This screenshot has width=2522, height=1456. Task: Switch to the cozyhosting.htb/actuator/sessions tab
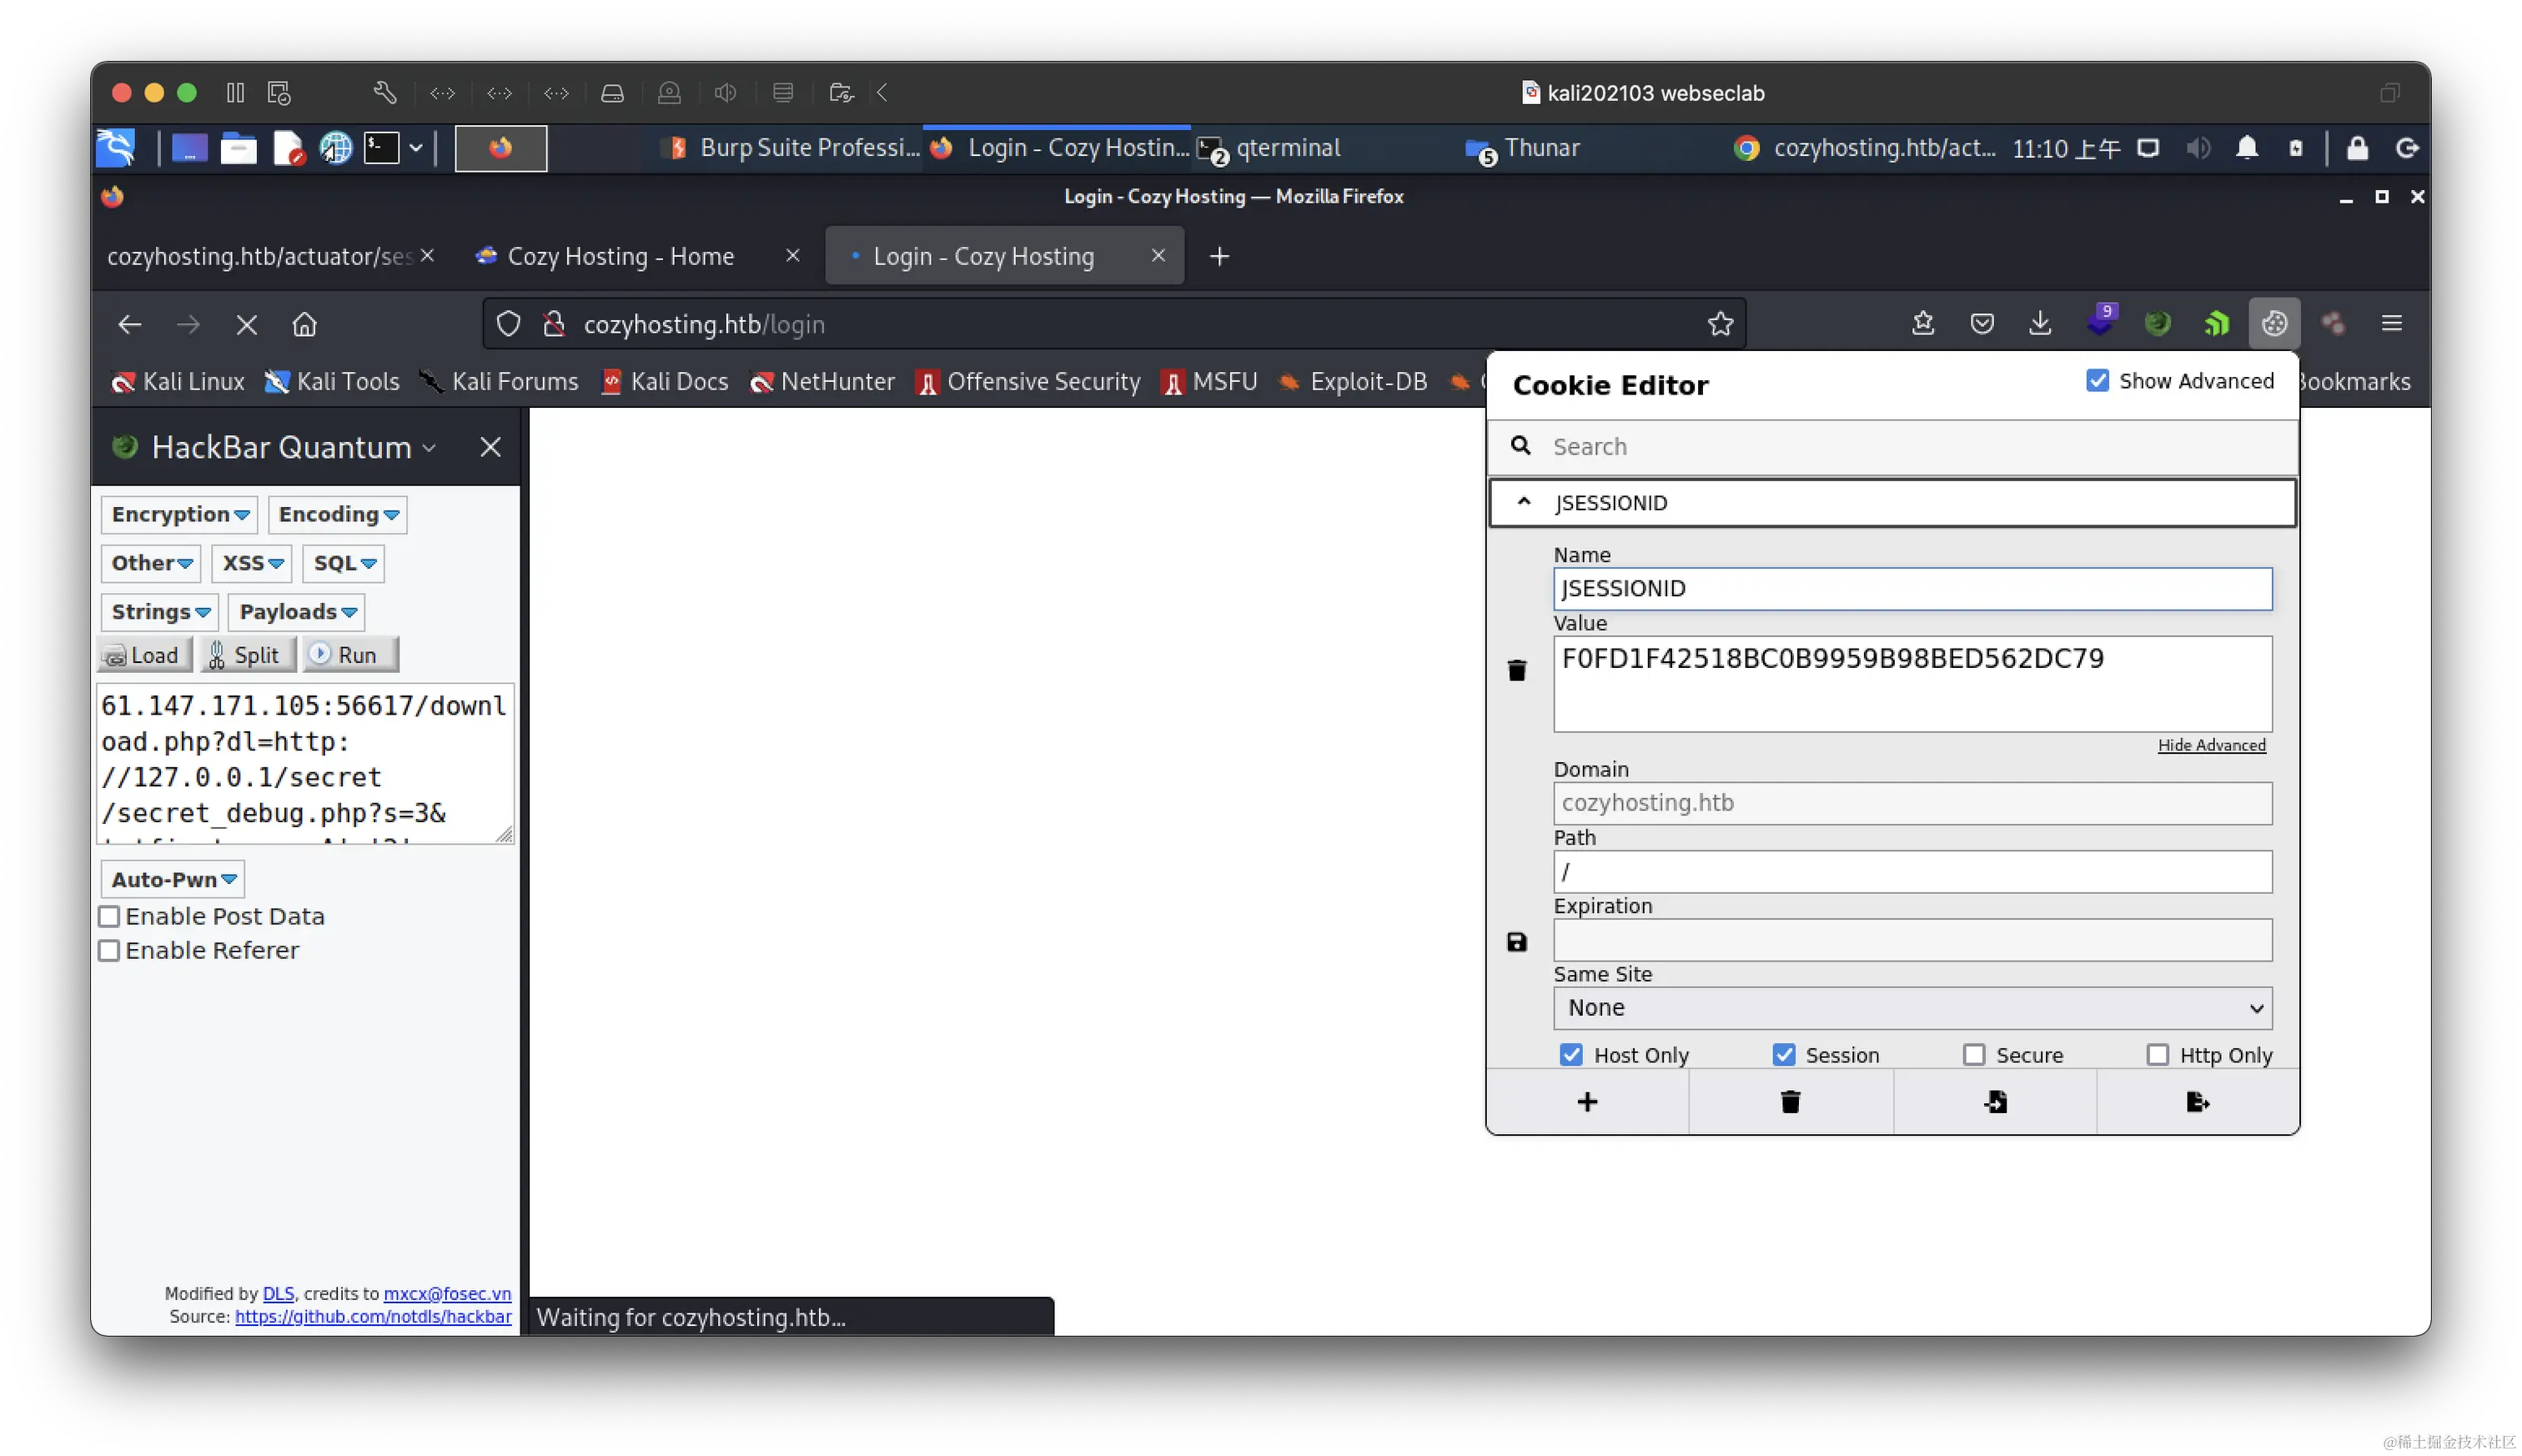[x=259, y=257]
